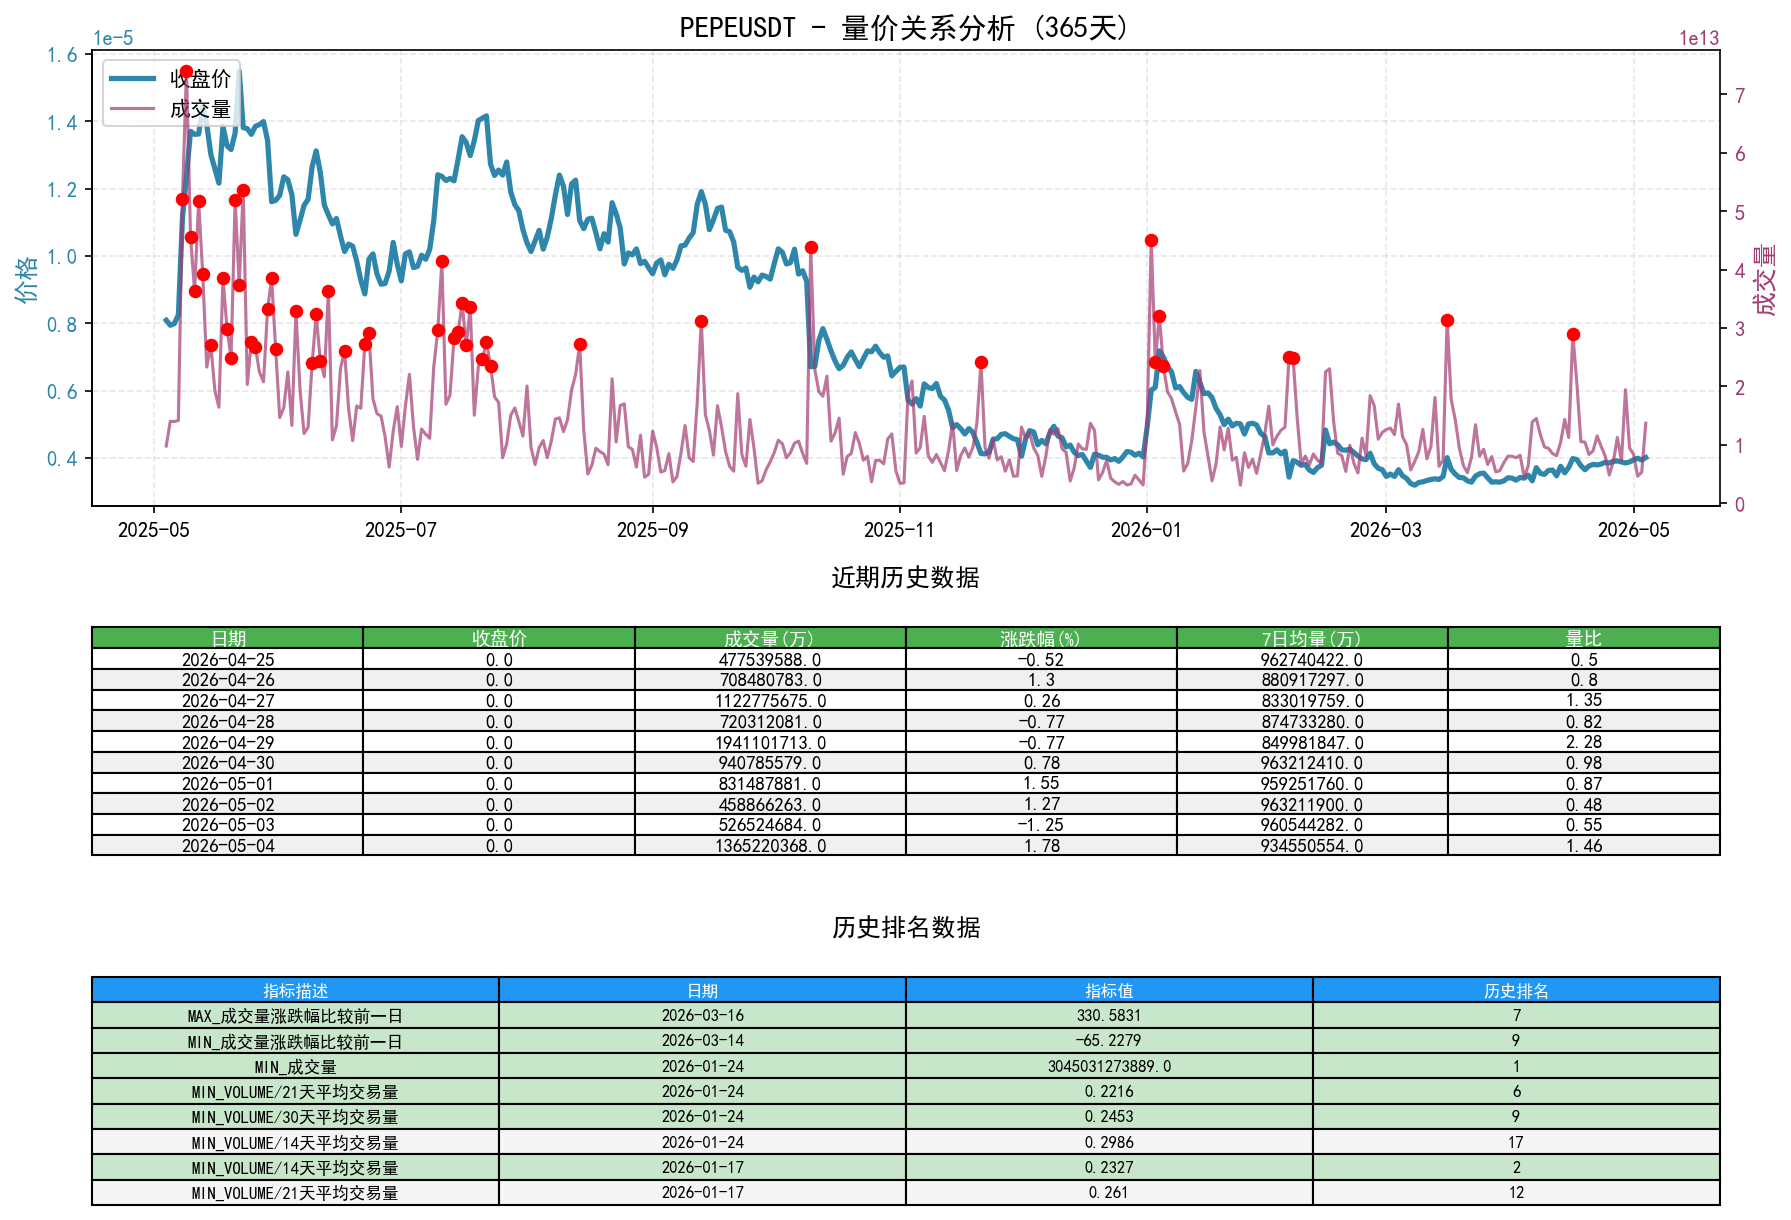Click the 指标值 column header
Viewport: 1791px width, 1220px height.
pyautogui.click(x=1109, y=990)
